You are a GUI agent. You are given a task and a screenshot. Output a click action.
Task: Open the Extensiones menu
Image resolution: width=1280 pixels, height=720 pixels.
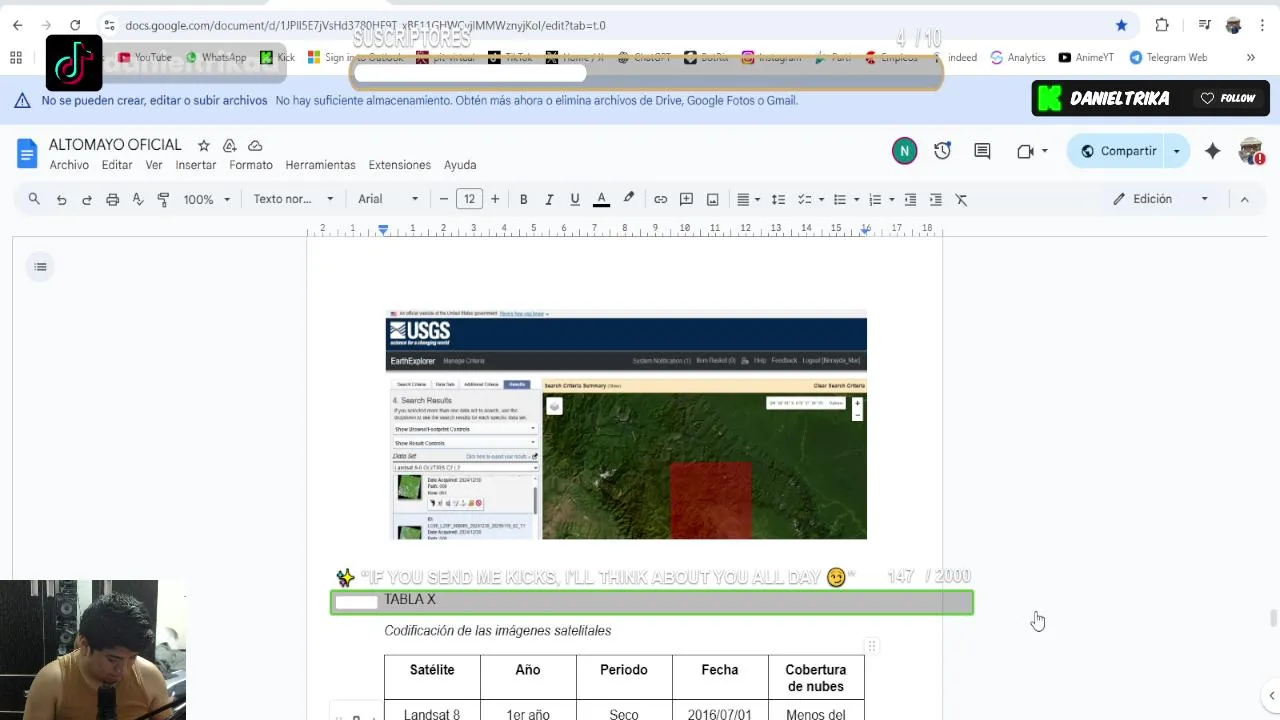[399, 165]
